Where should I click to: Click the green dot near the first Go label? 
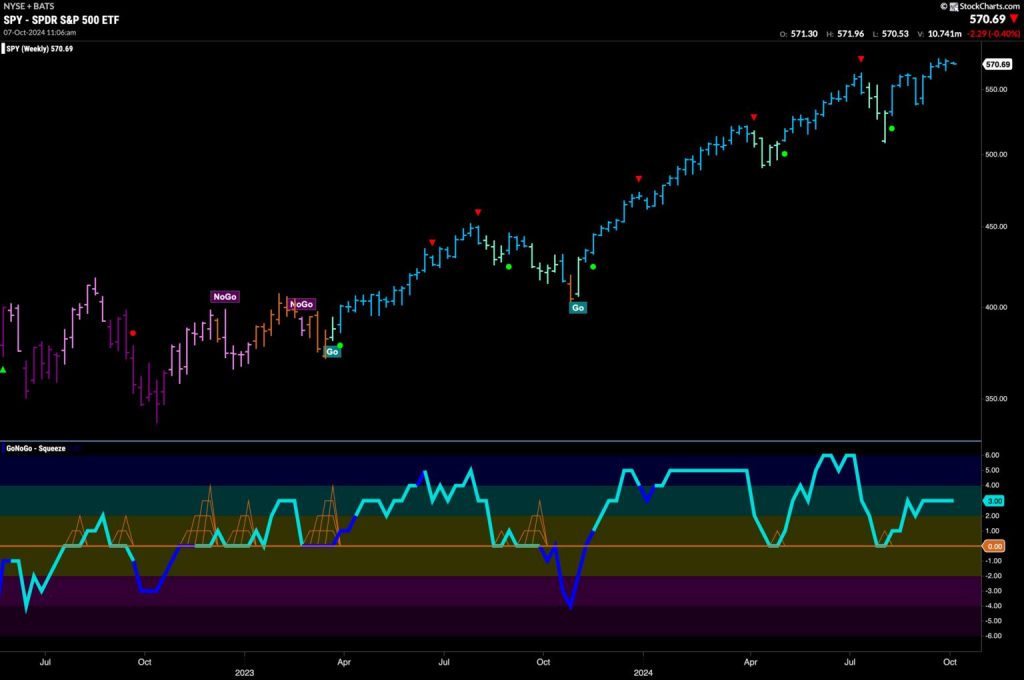(x=340, y=346)
